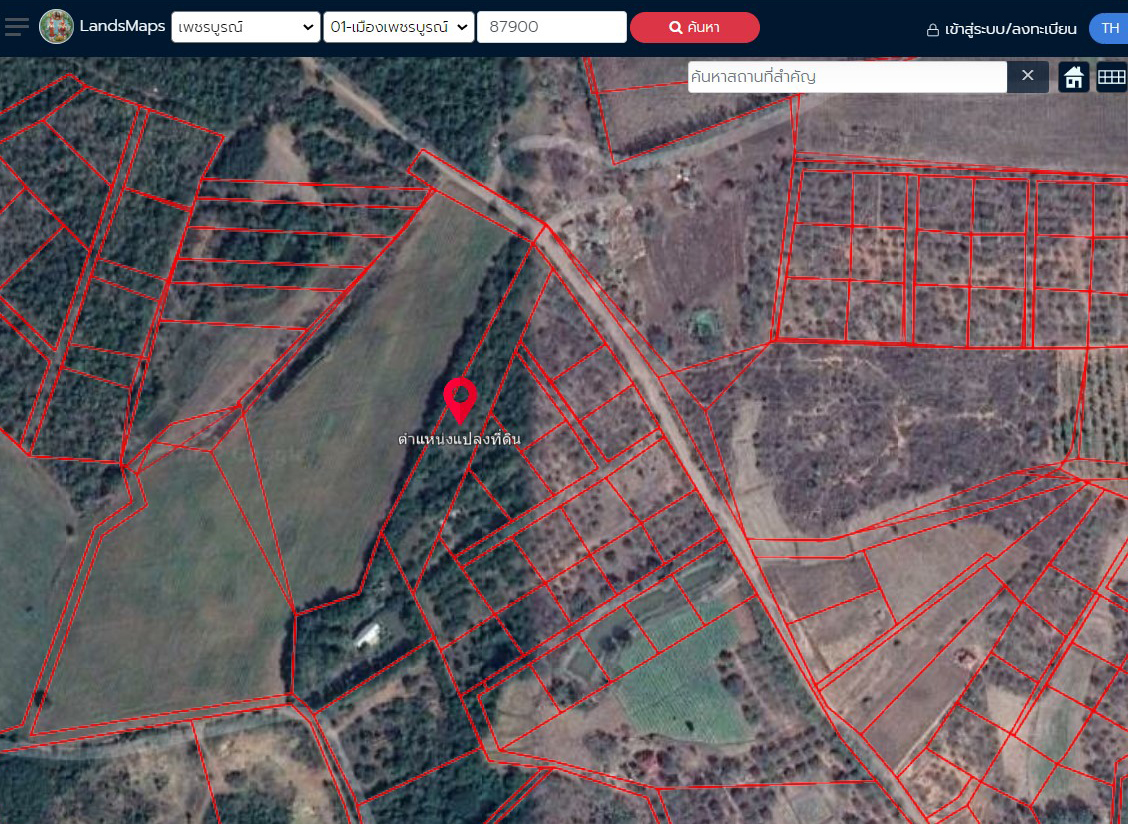This screenshot has width=1128, height=824.
Task: Open the เข้าสู่ระบบ/ลงทะเบียน login link
Action: [x=1010, y=29]
